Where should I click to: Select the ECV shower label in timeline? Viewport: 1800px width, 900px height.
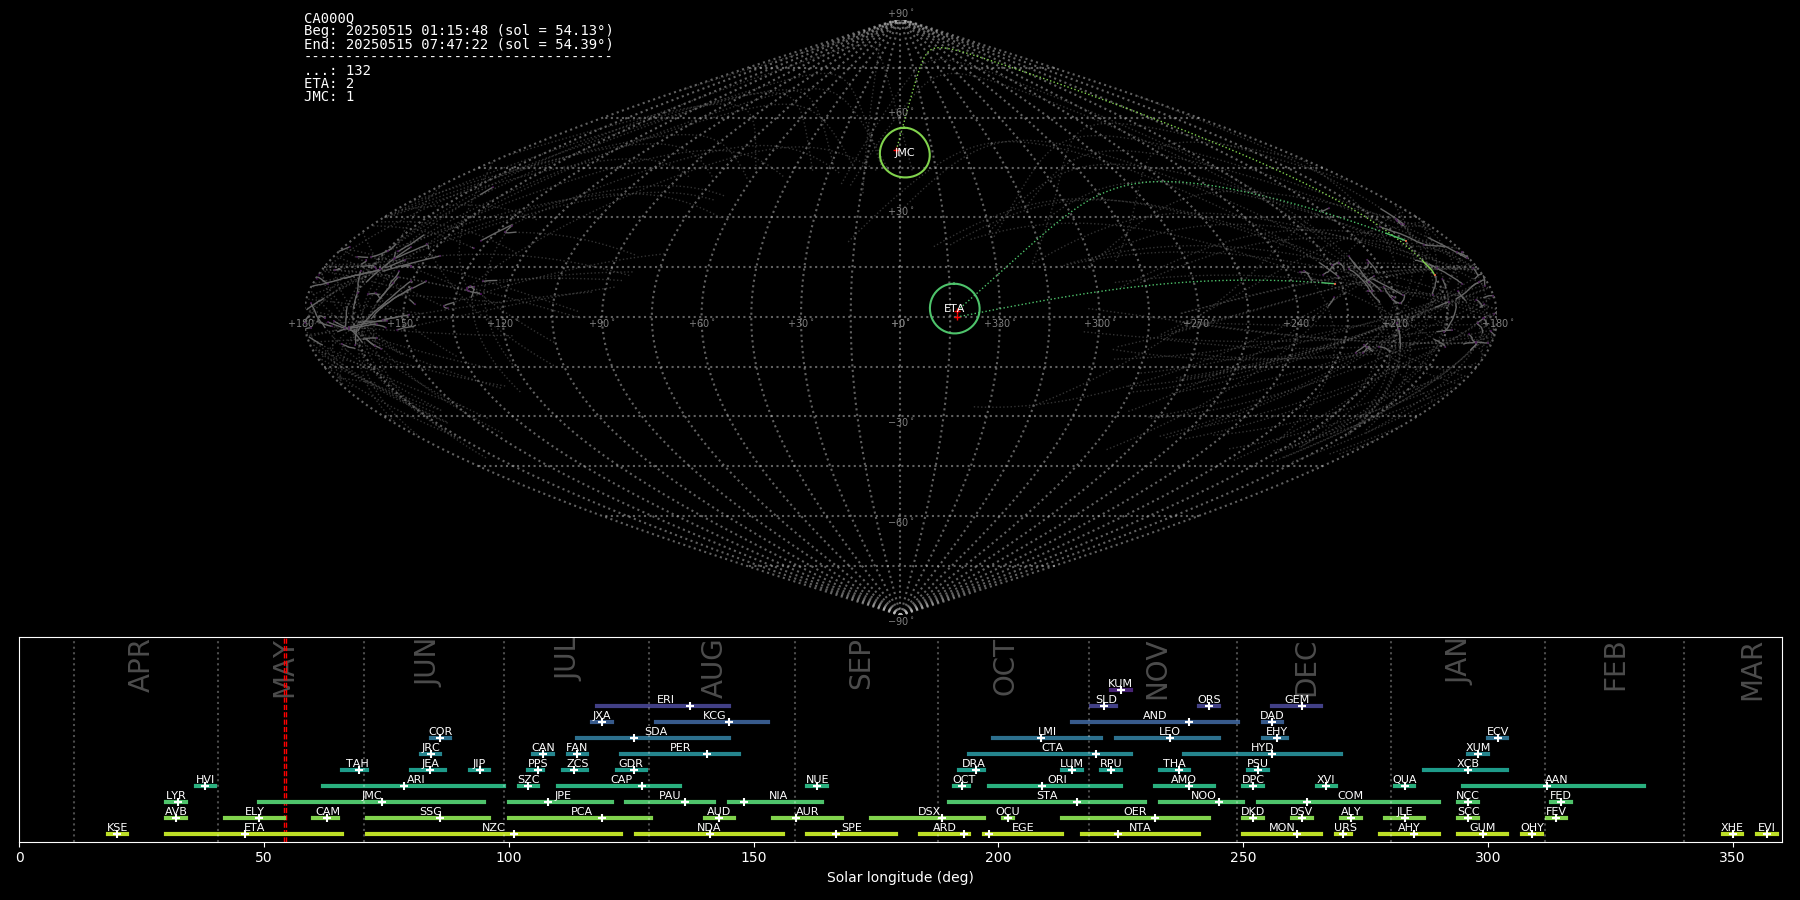1497,731
